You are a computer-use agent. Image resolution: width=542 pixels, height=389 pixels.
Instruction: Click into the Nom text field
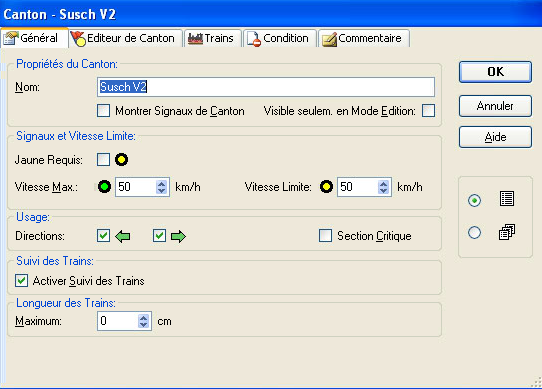coord(266,87)
